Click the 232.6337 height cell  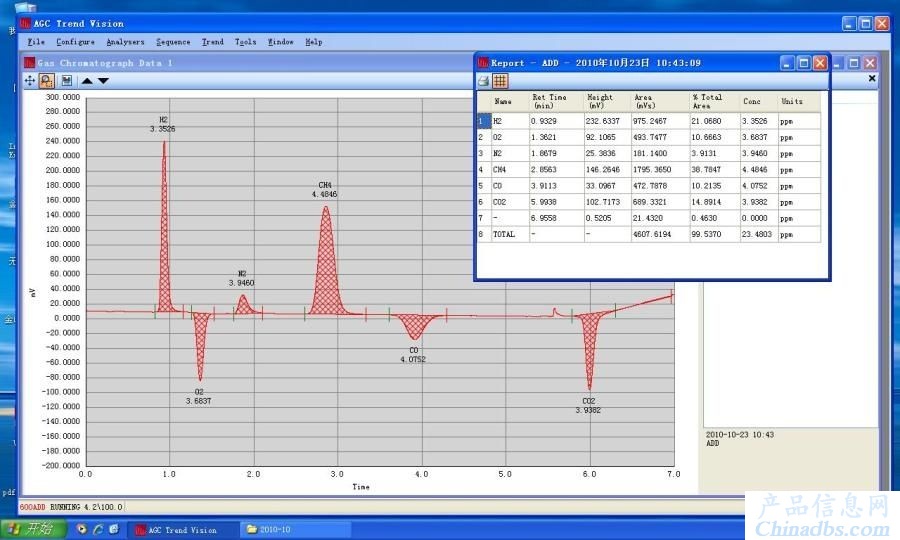[x=607, y=121]
